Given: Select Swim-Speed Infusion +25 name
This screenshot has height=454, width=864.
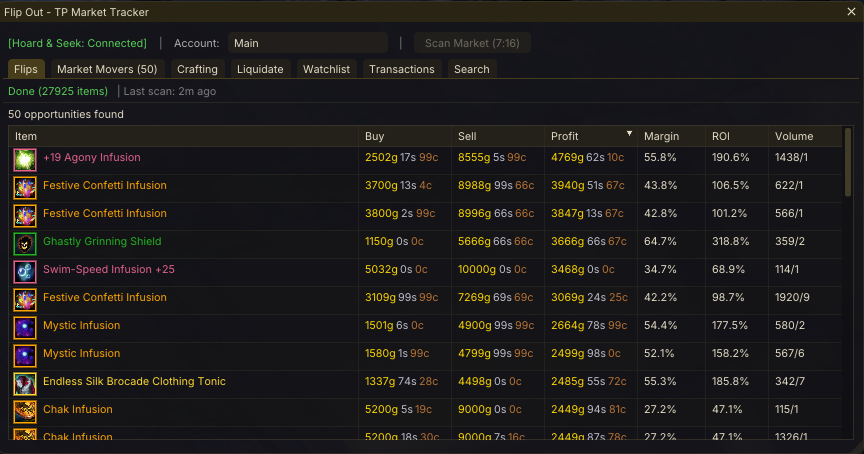Looking at the screenshot, I should (x=109, y=269).
